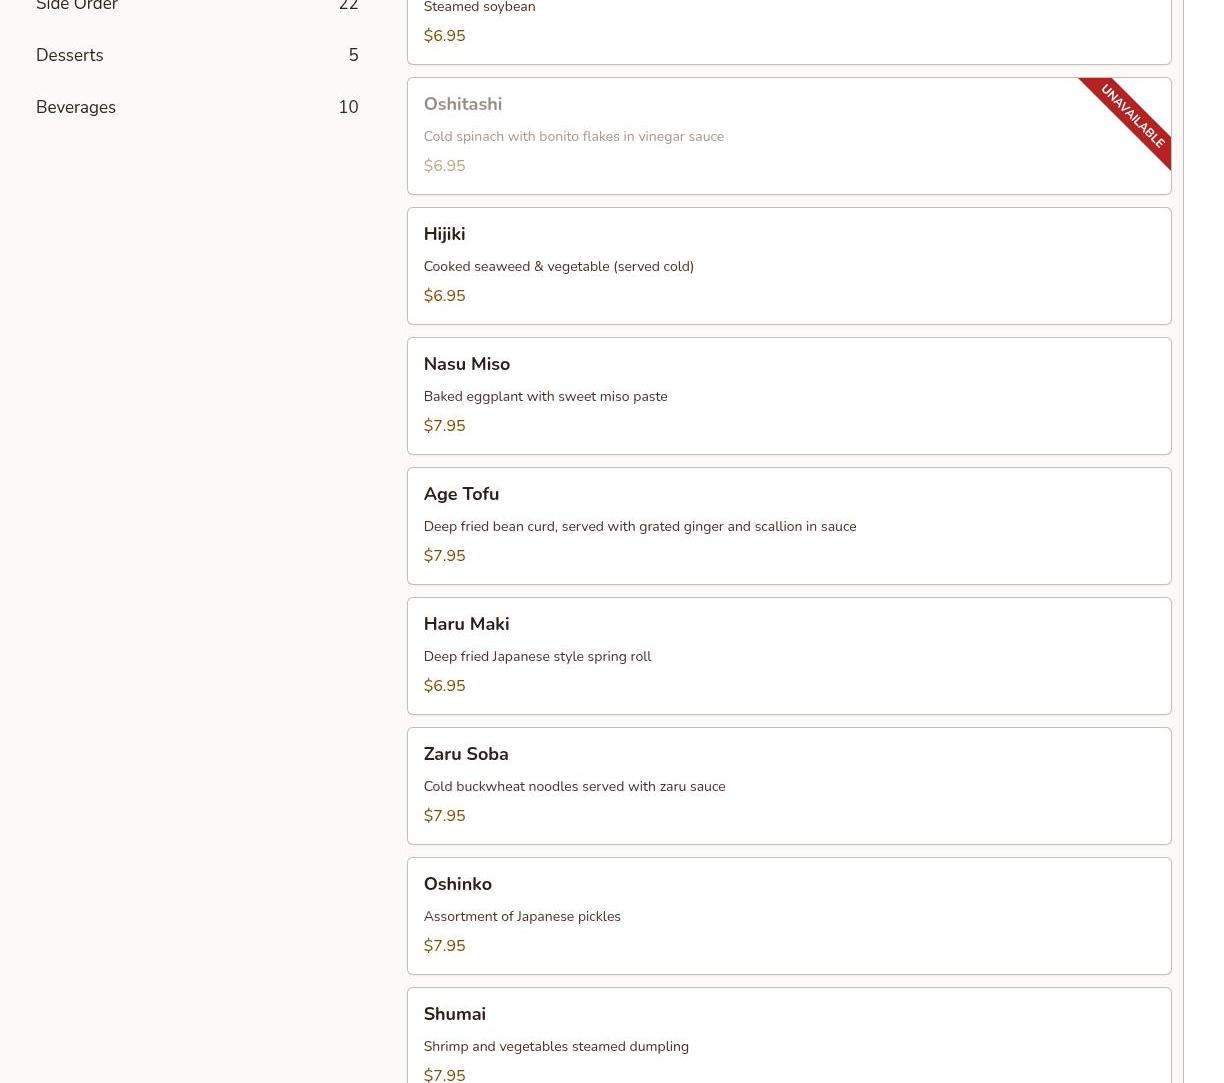Click the Unavailable ribbon on Oshitashi

(1132, 116)
